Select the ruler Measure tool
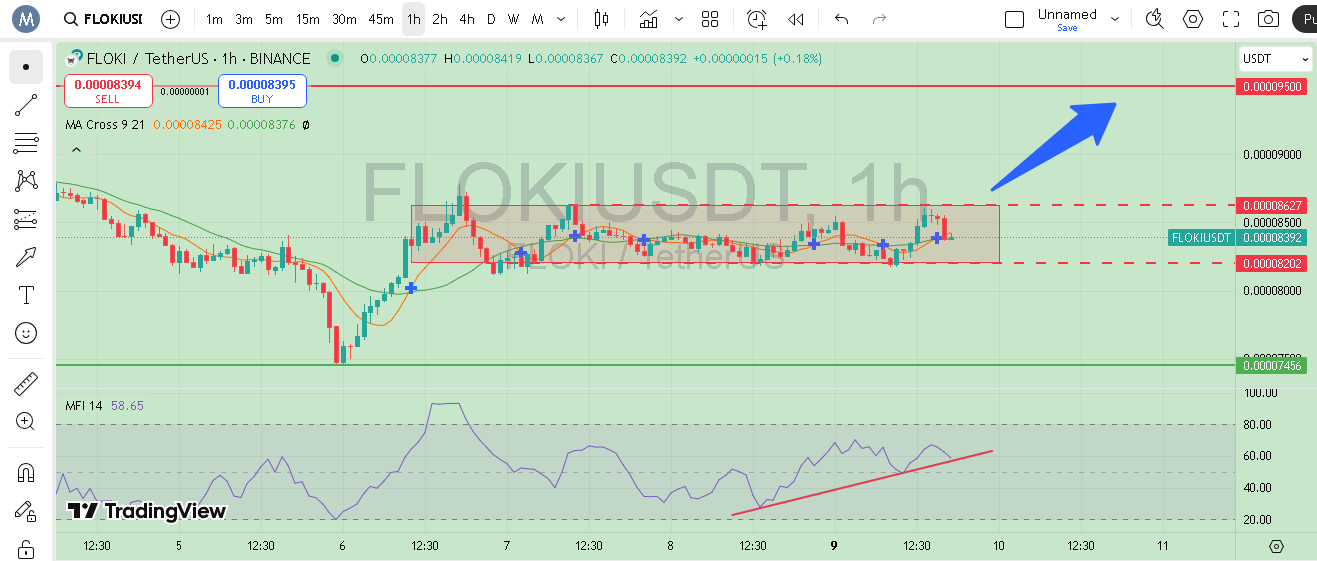Viewport: 1317px width, 561px height. click(x=26, y=384)
